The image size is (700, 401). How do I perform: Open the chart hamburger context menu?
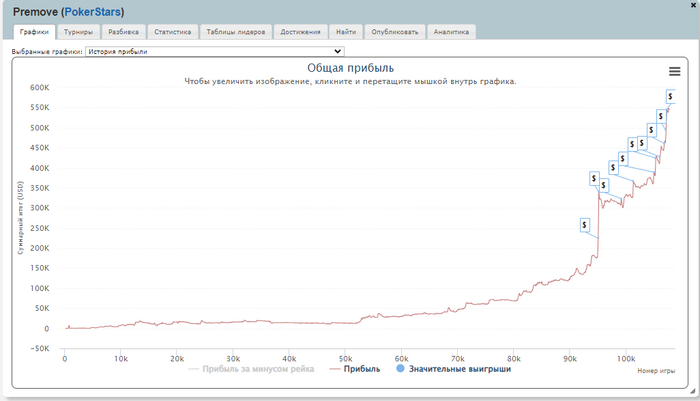[x=674, y=71]
